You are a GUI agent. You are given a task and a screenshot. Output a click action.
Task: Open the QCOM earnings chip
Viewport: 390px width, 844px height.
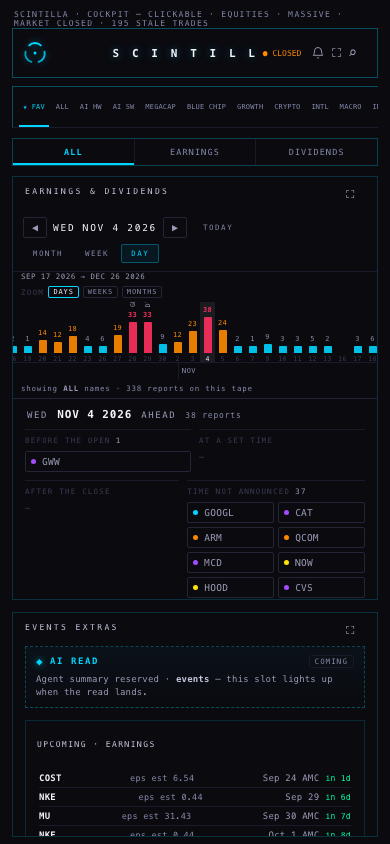pos(321,538)
